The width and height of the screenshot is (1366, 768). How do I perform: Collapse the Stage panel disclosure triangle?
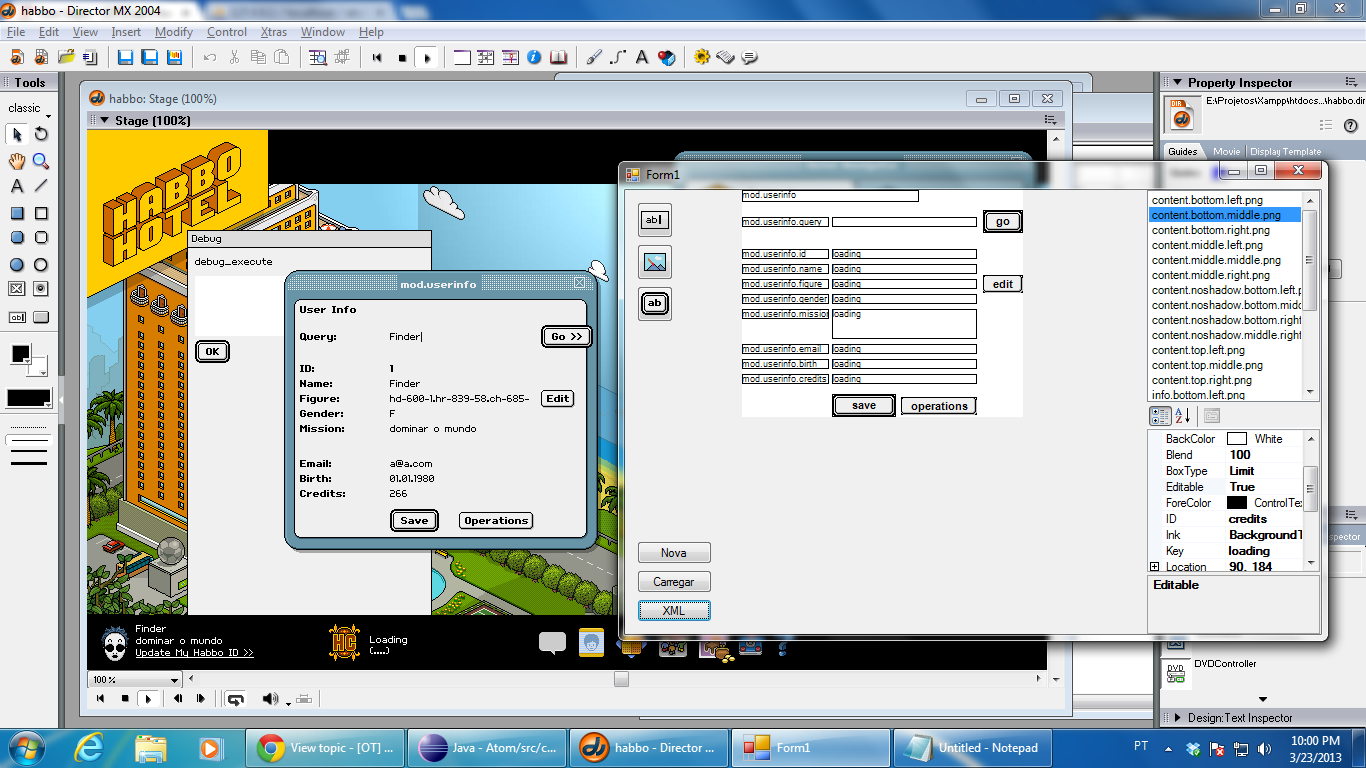click(x=104, y=120)
